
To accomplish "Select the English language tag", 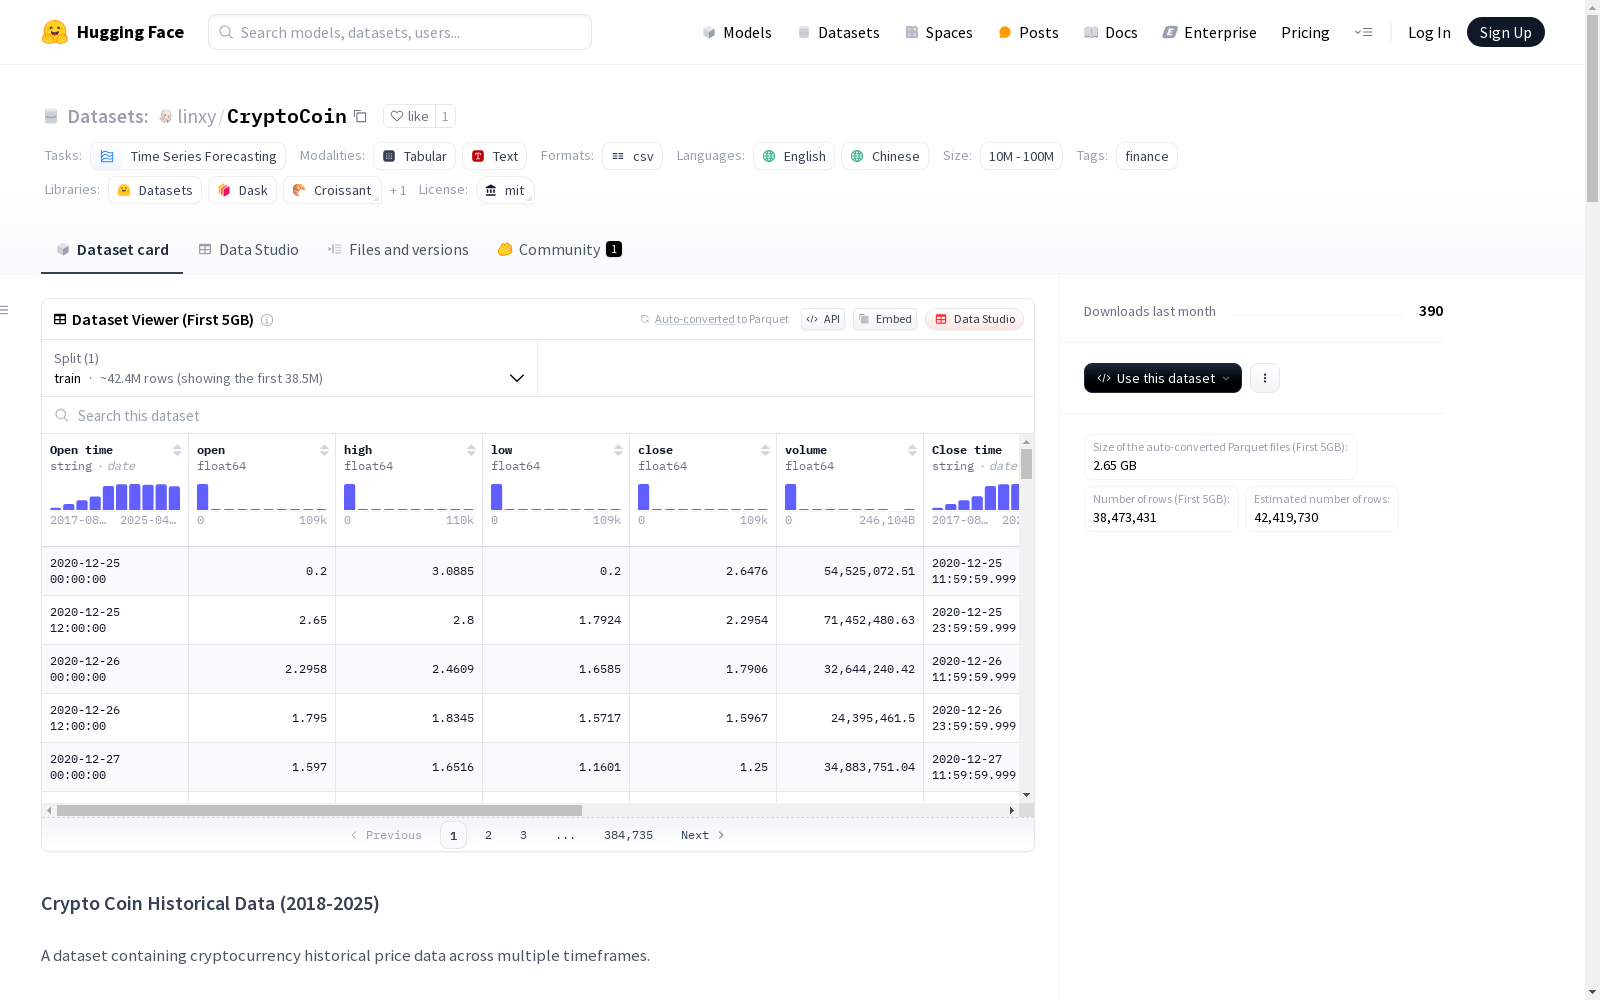I will (794, 156).
